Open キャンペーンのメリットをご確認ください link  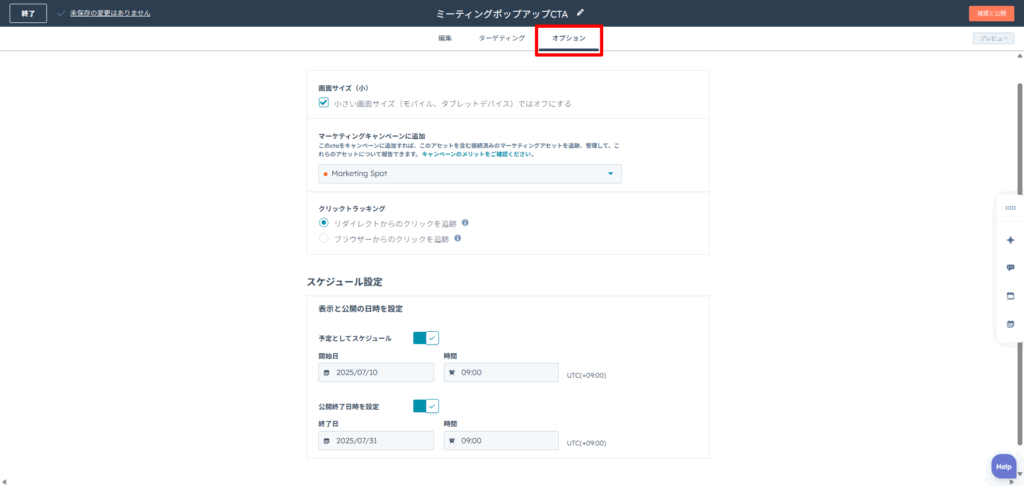coord(479,155)
